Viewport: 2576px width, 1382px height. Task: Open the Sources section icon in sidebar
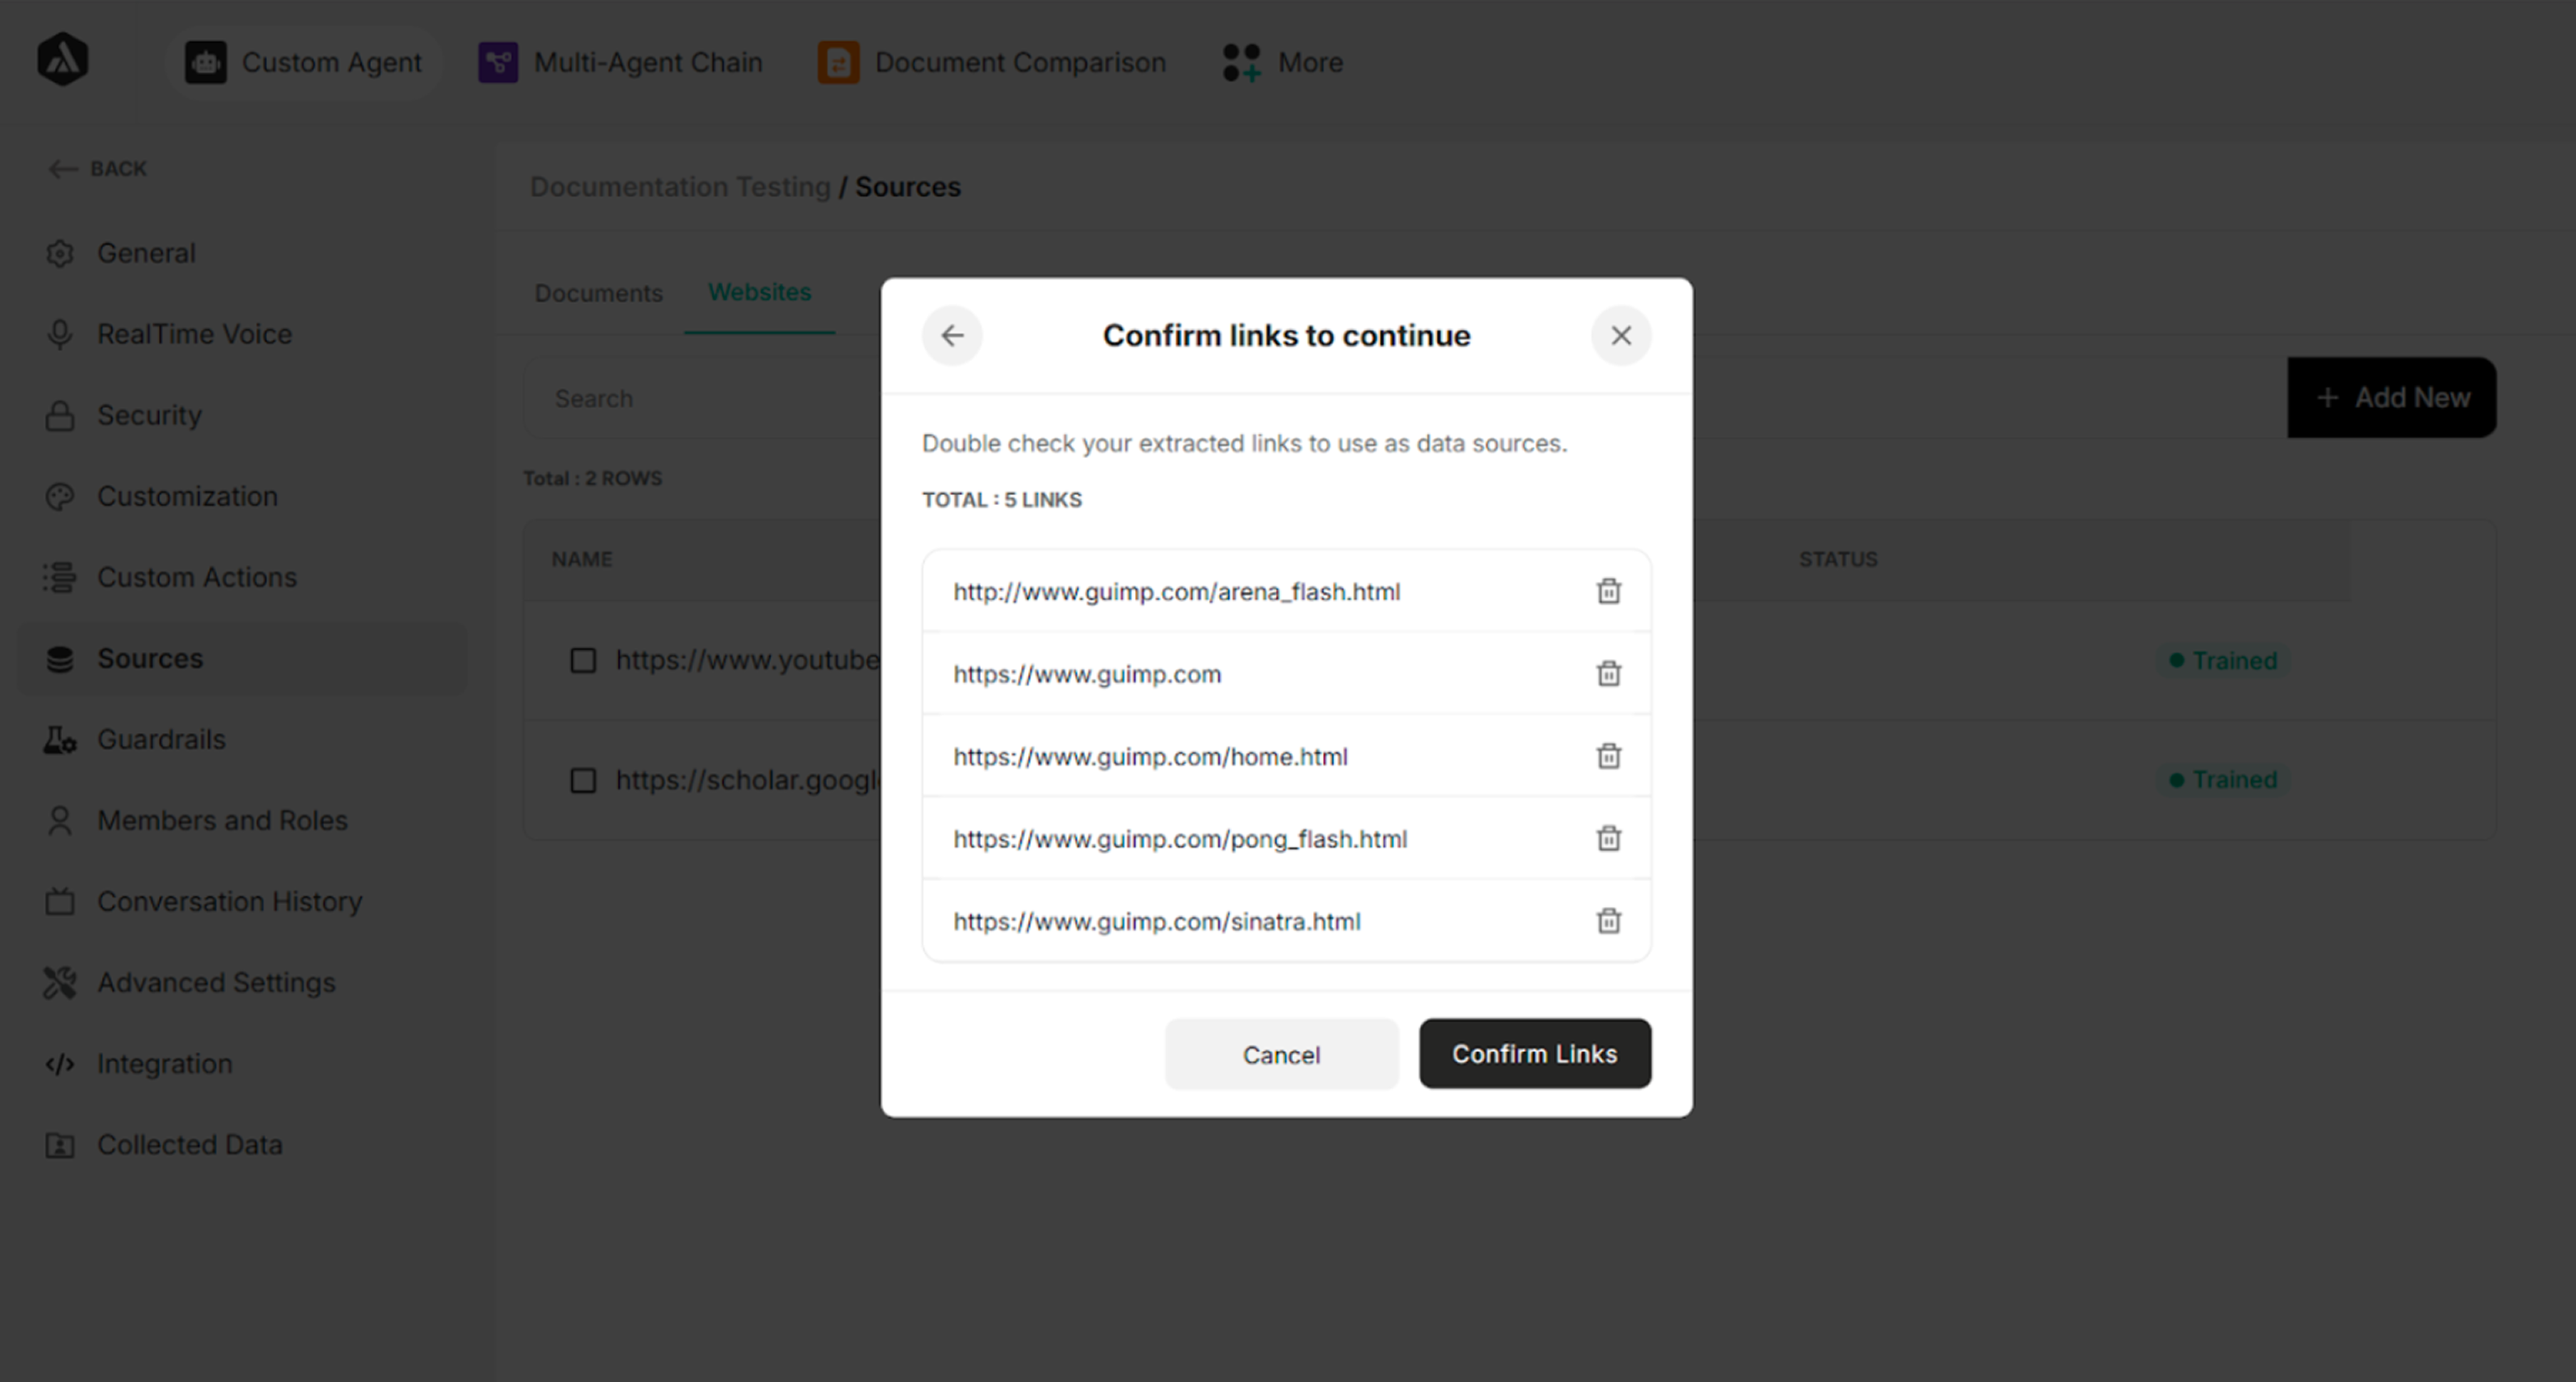click(x=59, y=658)
